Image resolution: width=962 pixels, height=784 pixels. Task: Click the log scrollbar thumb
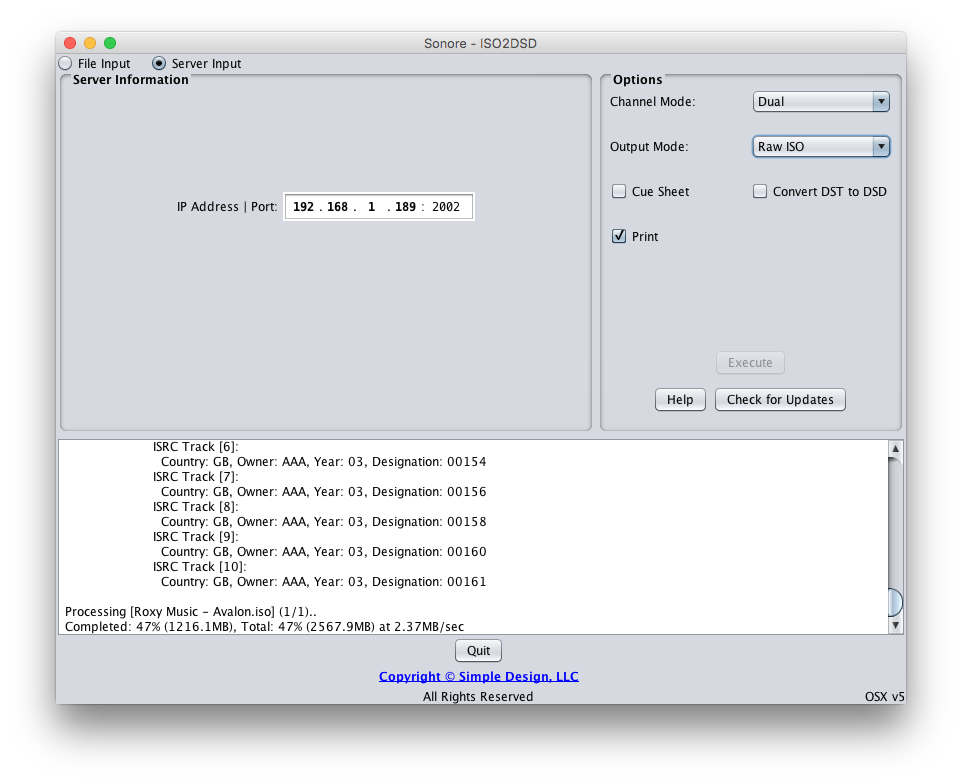coord(895,602)
